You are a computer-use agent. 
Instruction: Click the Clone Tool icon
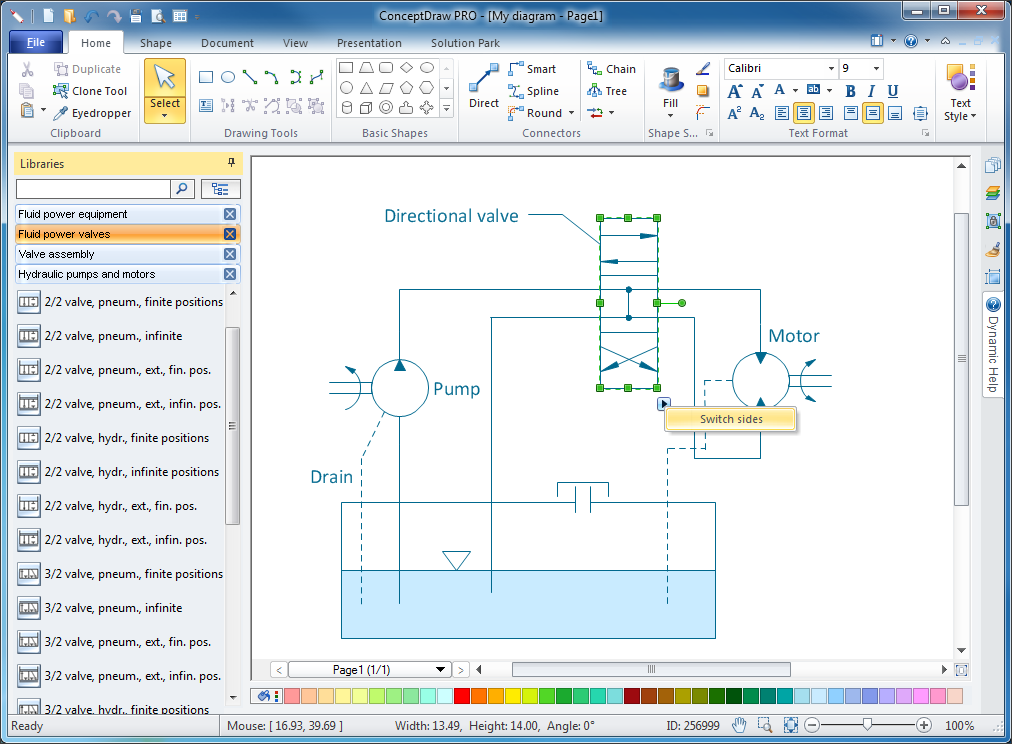(x=61, y=91)
